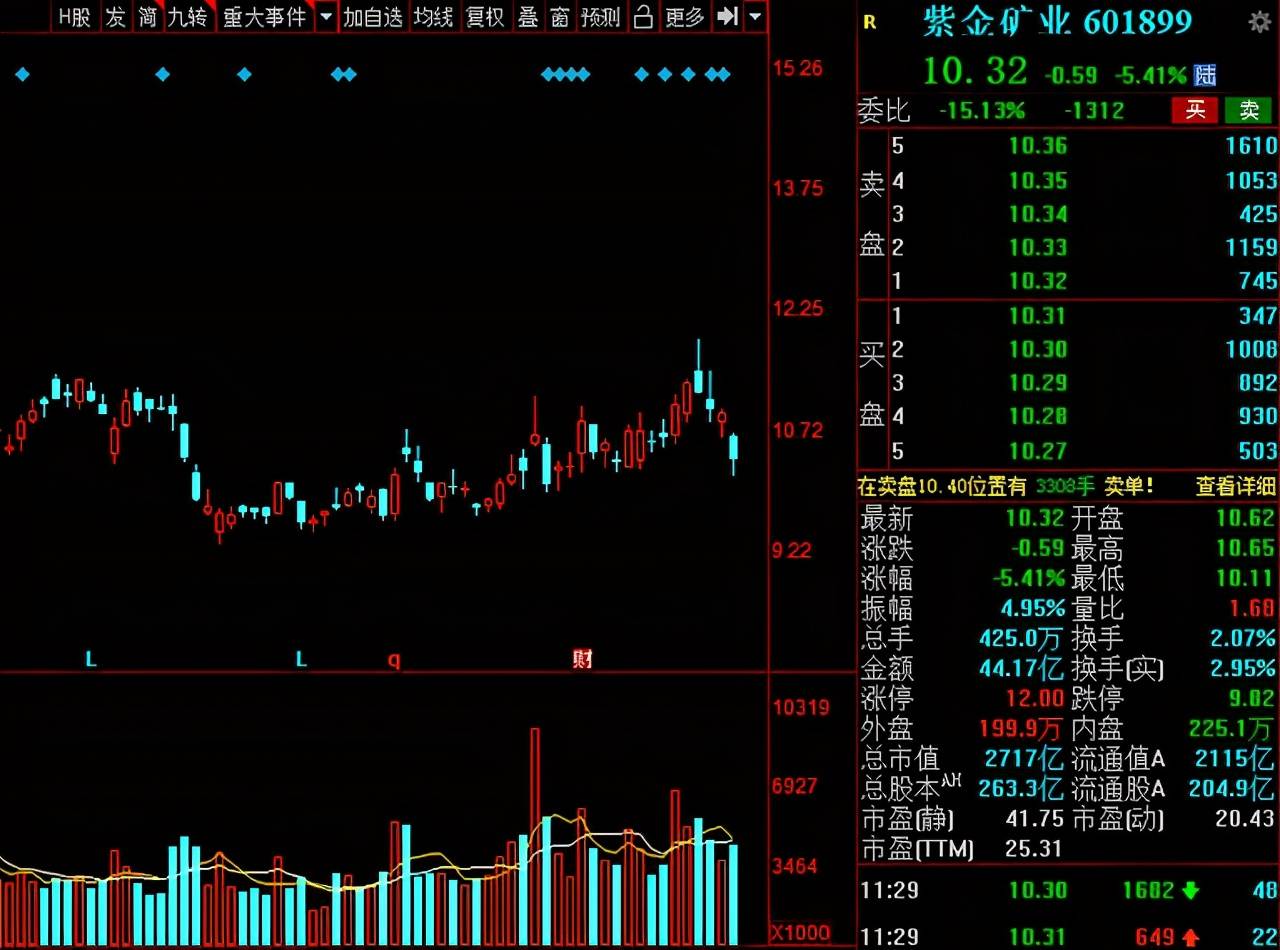Click the green 卖 sell button
This screenshot has height=950, width=1280.
[x=1248, y=110]
